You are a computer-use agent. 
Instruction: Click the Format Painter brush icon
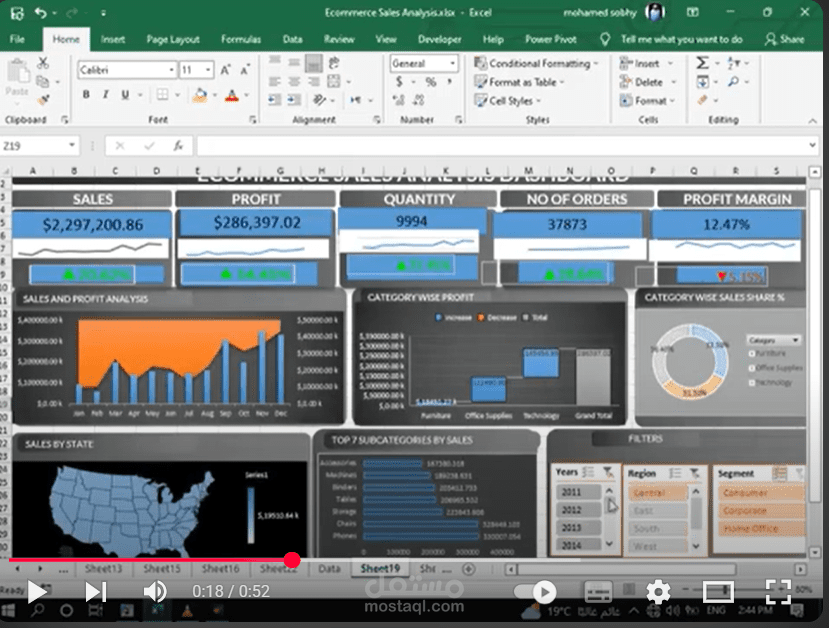pos(43,99)
